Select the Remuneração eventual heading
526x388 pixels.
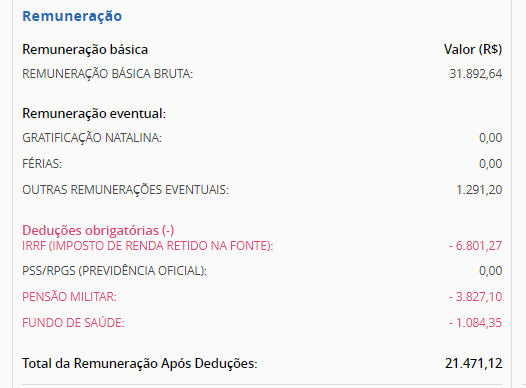pyautogui.click(x=94, y=114)
